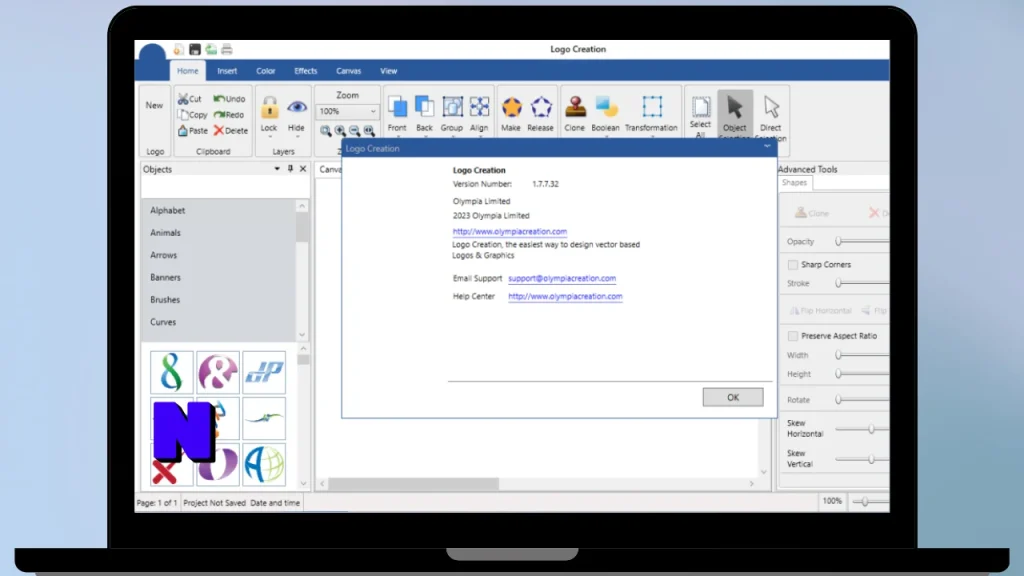Open the Boolean operations tool
Viewport: 1024px width, 576px height.
tap(605, 114)
